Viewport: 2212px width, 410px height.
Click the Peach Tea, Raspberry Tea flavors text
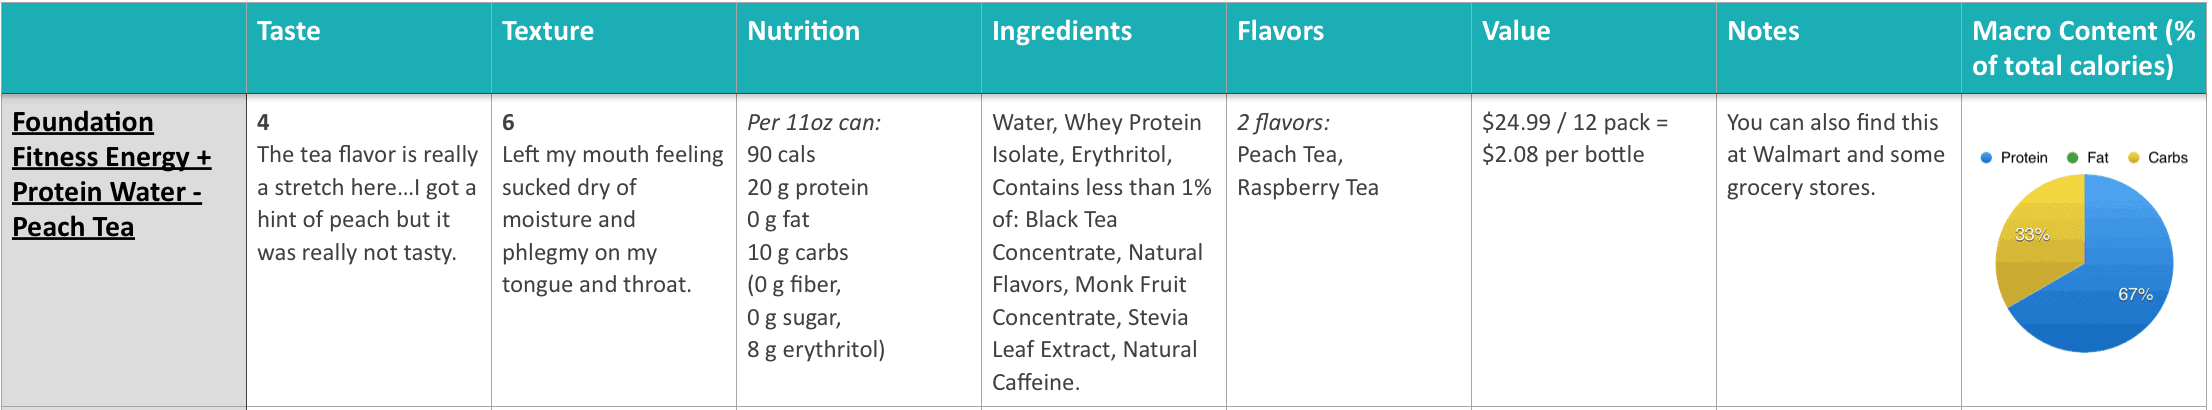1308,171
